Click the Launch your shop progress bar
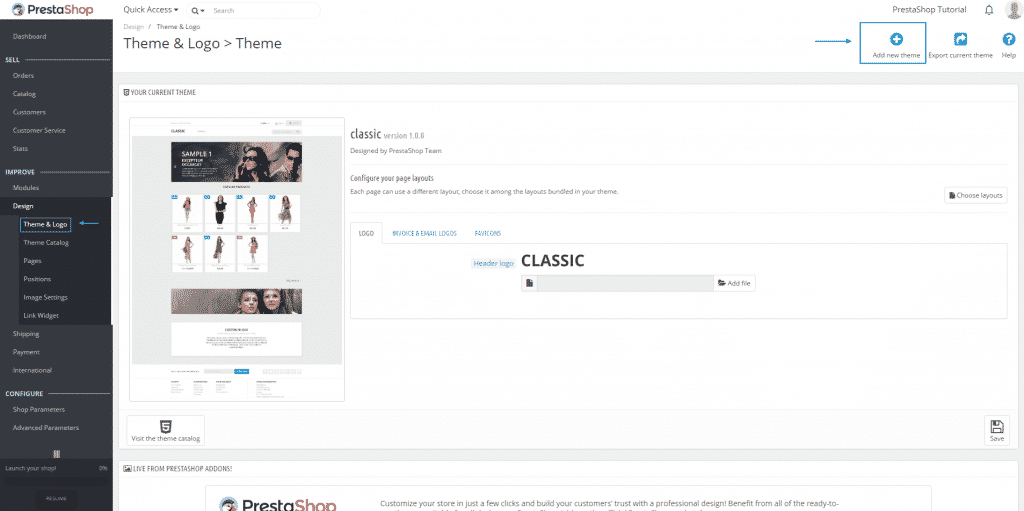This screenshot has height=511, width=1024. coord(56,481)
